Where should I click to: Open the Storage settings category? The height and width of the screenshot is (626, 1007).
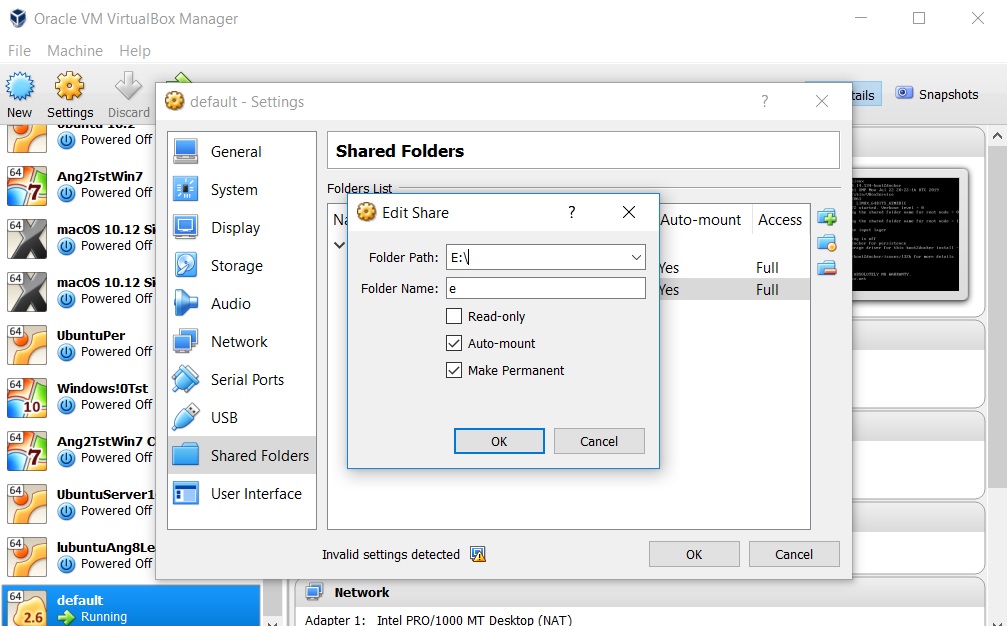pyautogui.click(x=242, y=265)
